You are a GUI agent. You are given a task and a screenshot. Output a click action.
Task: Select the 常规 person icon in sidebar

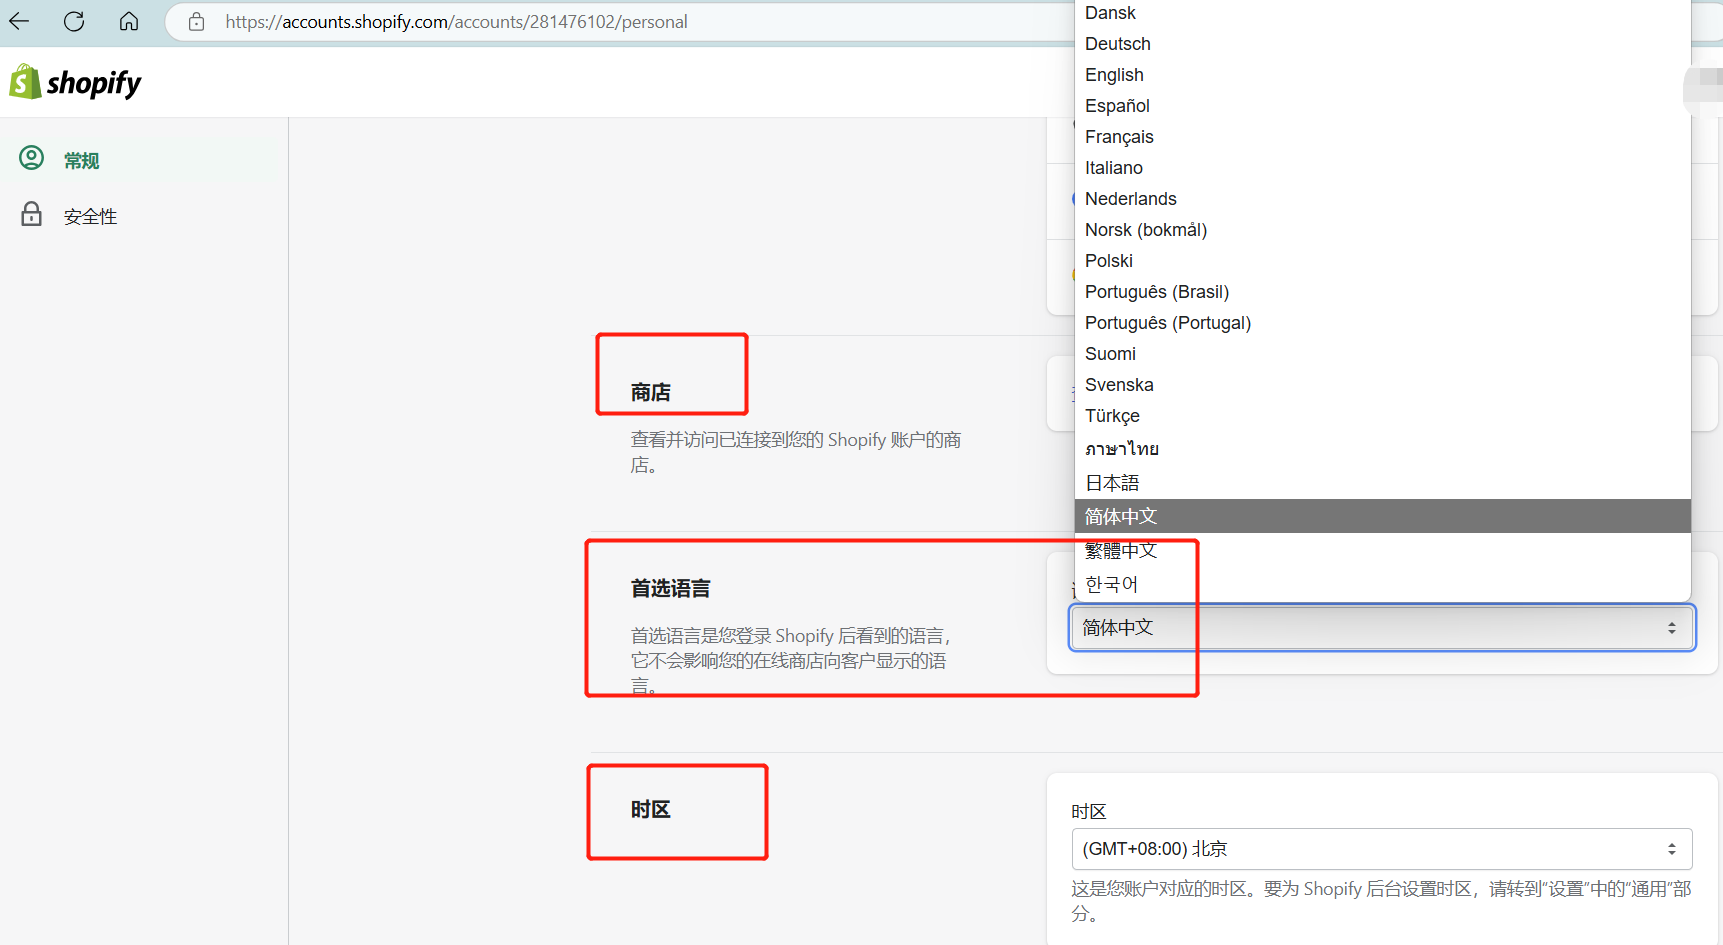[31, 158]
